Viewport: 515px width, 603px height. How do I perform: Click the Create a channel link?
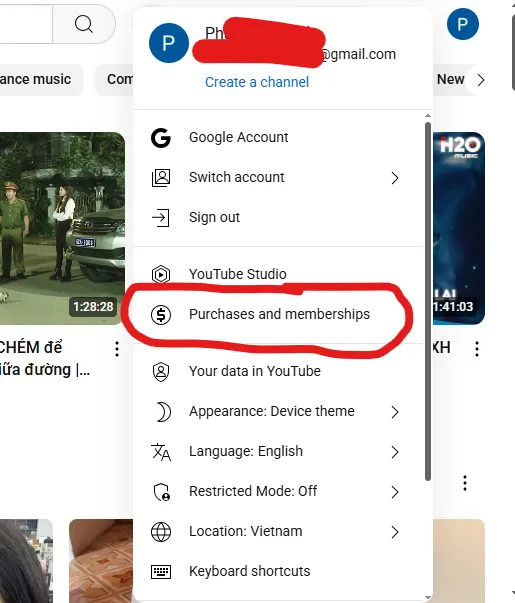257,82
